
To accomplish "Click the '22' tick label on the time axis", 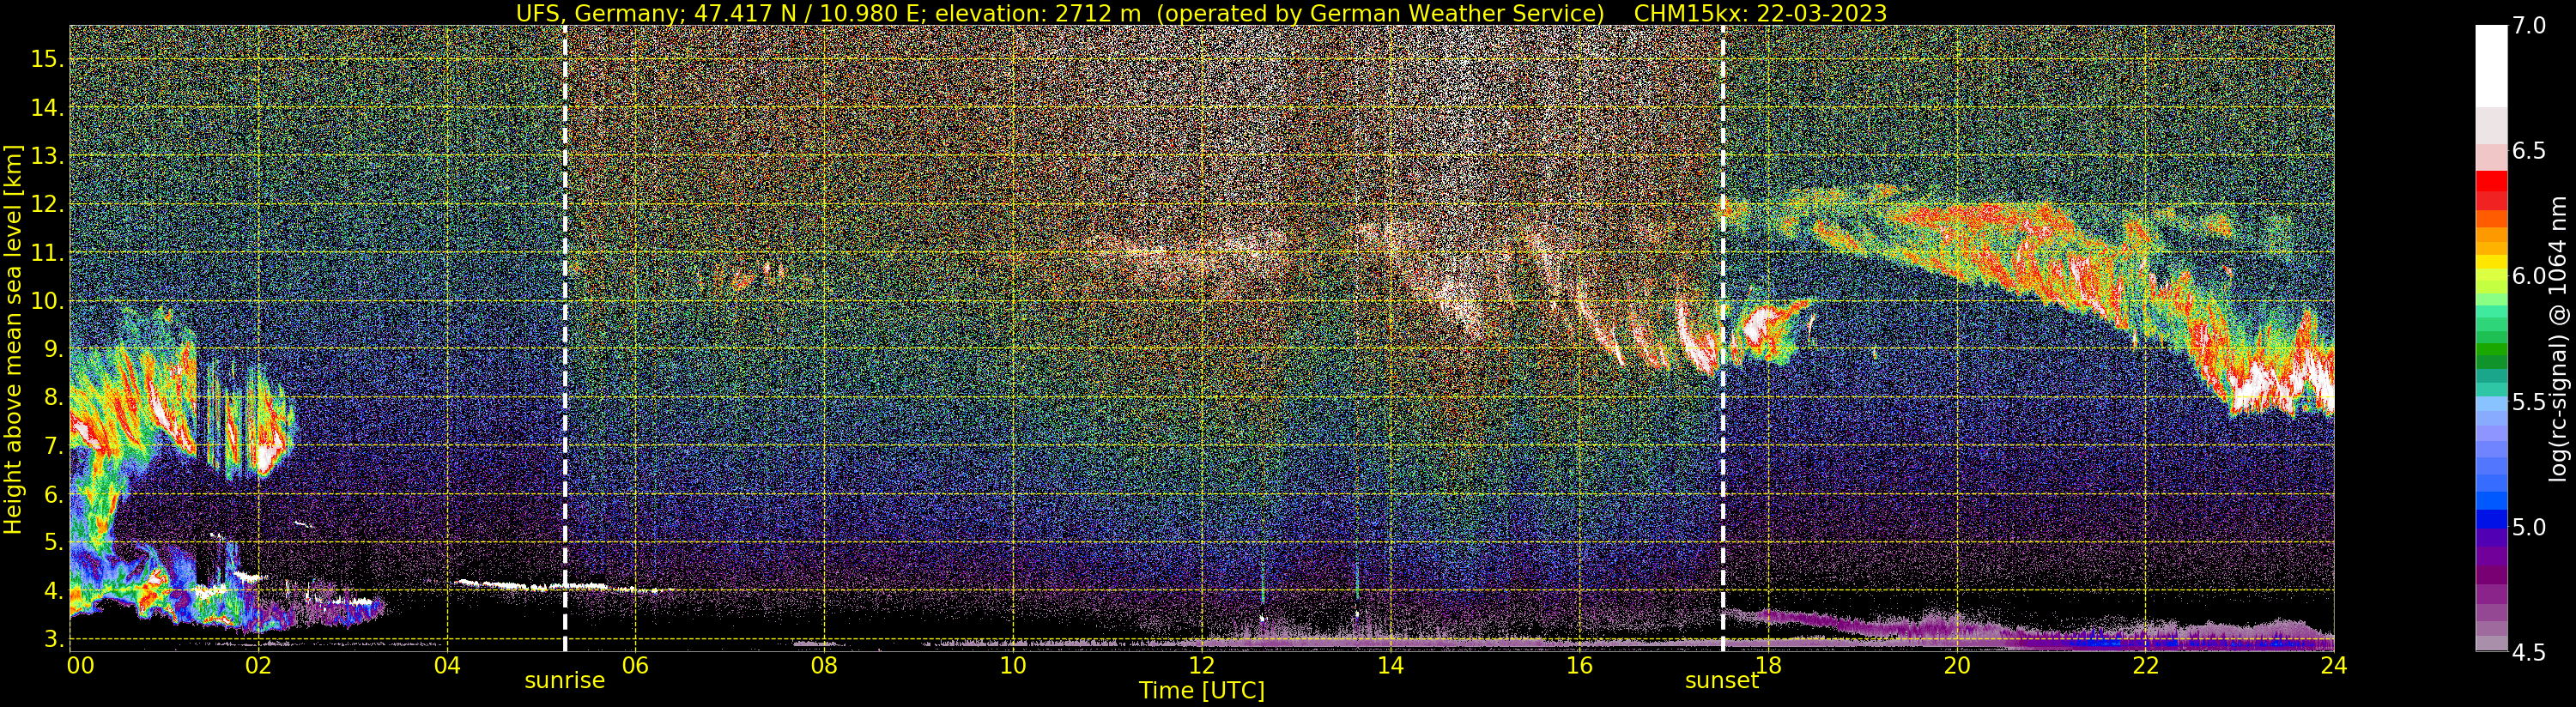I will (x=2146, y=665).
